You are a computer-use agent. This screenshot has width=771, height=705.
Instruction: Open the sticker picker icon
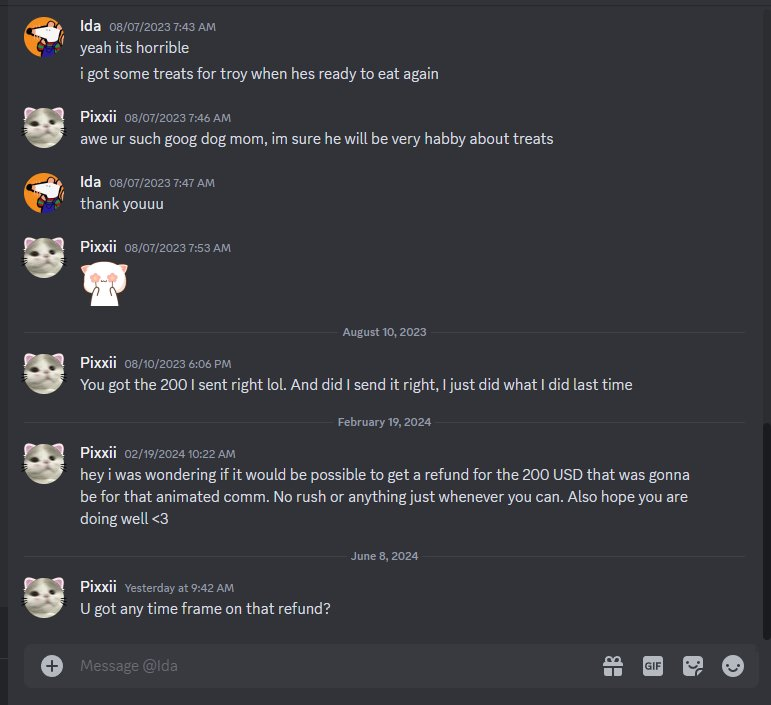[x=693, y=666]
